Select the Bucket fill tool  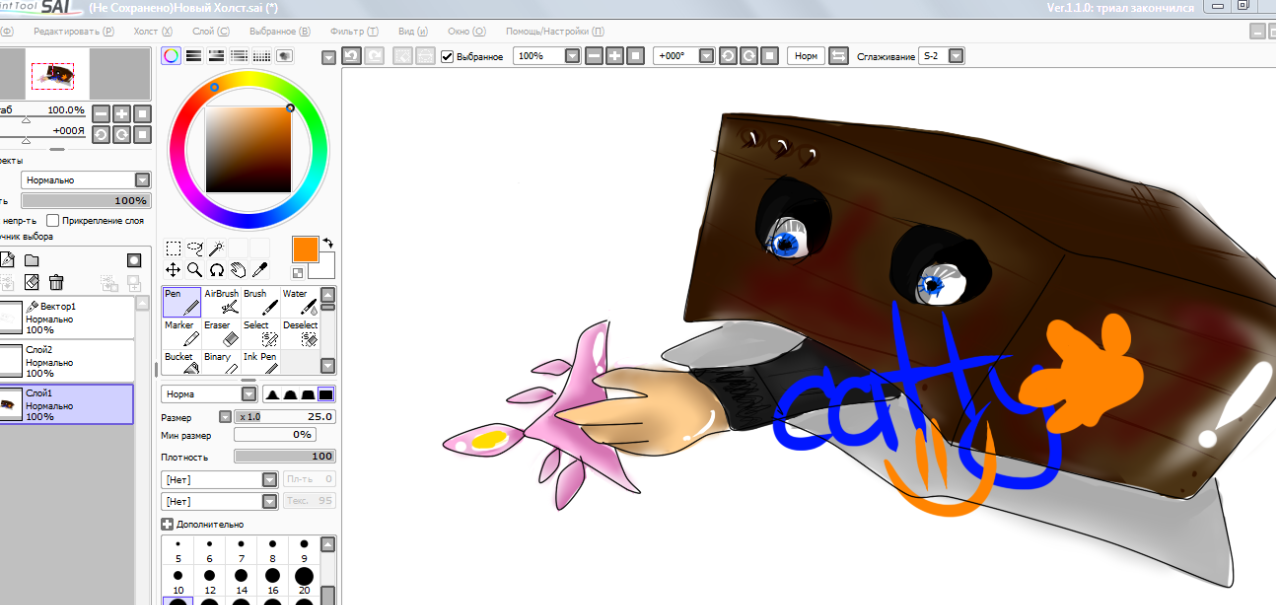click(181, 362)
